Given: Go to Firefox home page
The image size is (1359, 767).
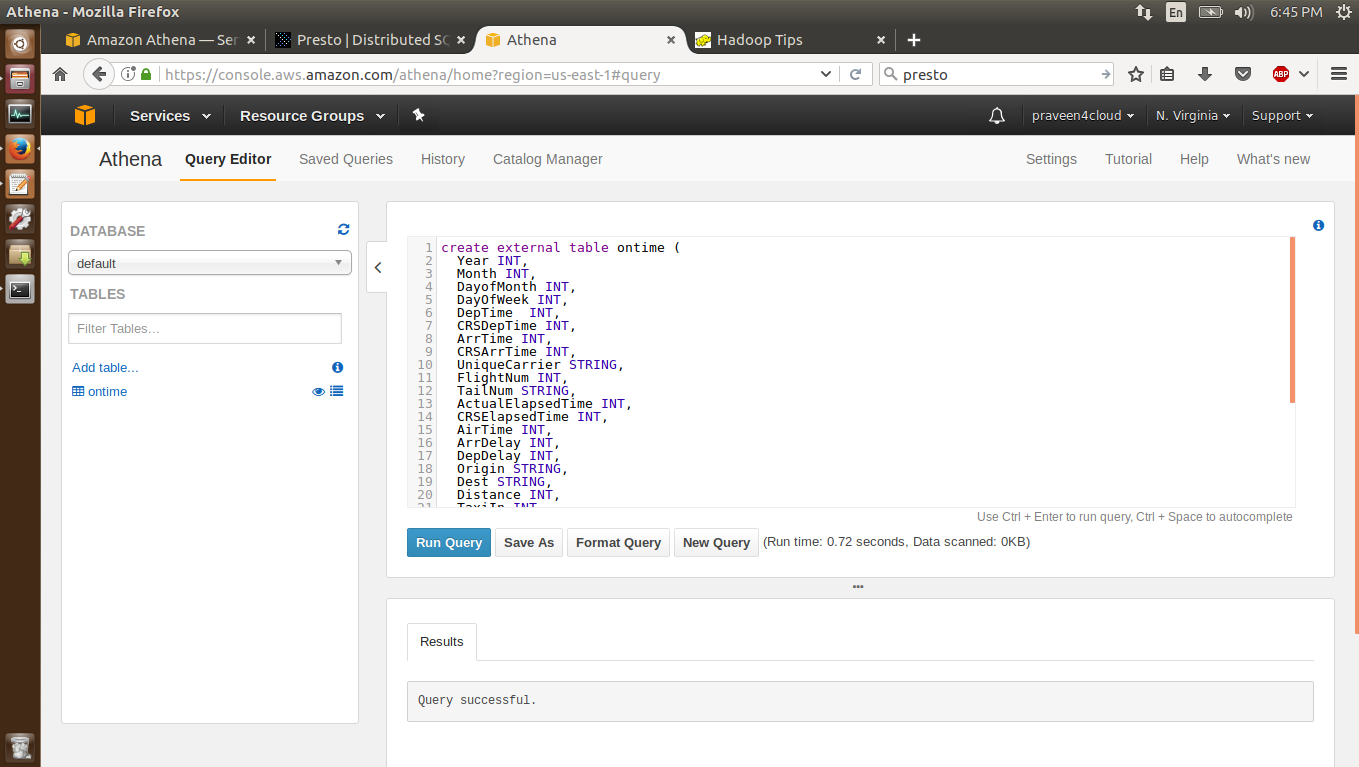Looking at the screenshot, I should click(x=60, y=74).
